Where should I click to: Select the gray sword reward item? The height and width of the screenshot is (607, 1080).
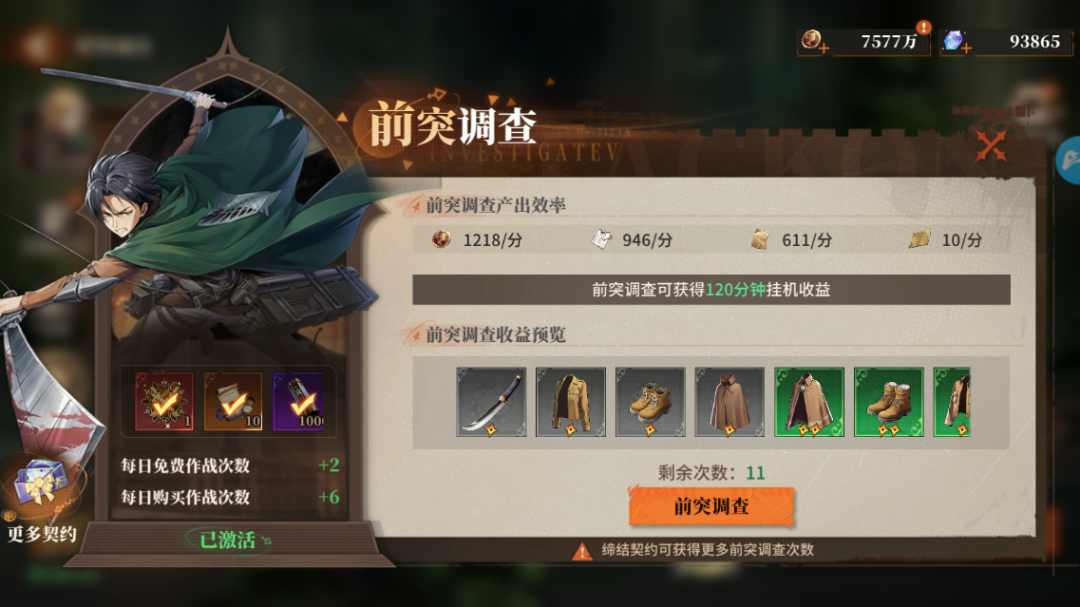coord(491,402)
